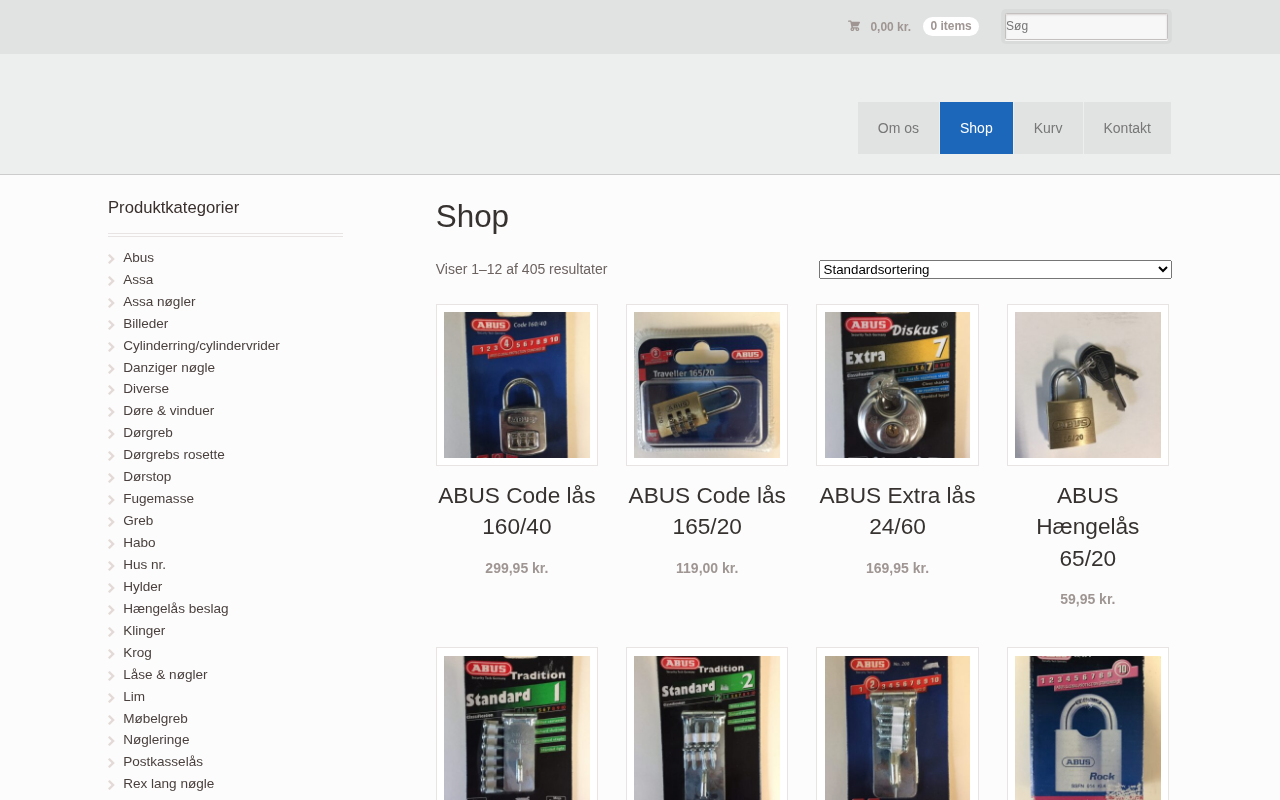View the Dørstop category
This screenshot has width=1280, height=800.
[x=147, y=477]
